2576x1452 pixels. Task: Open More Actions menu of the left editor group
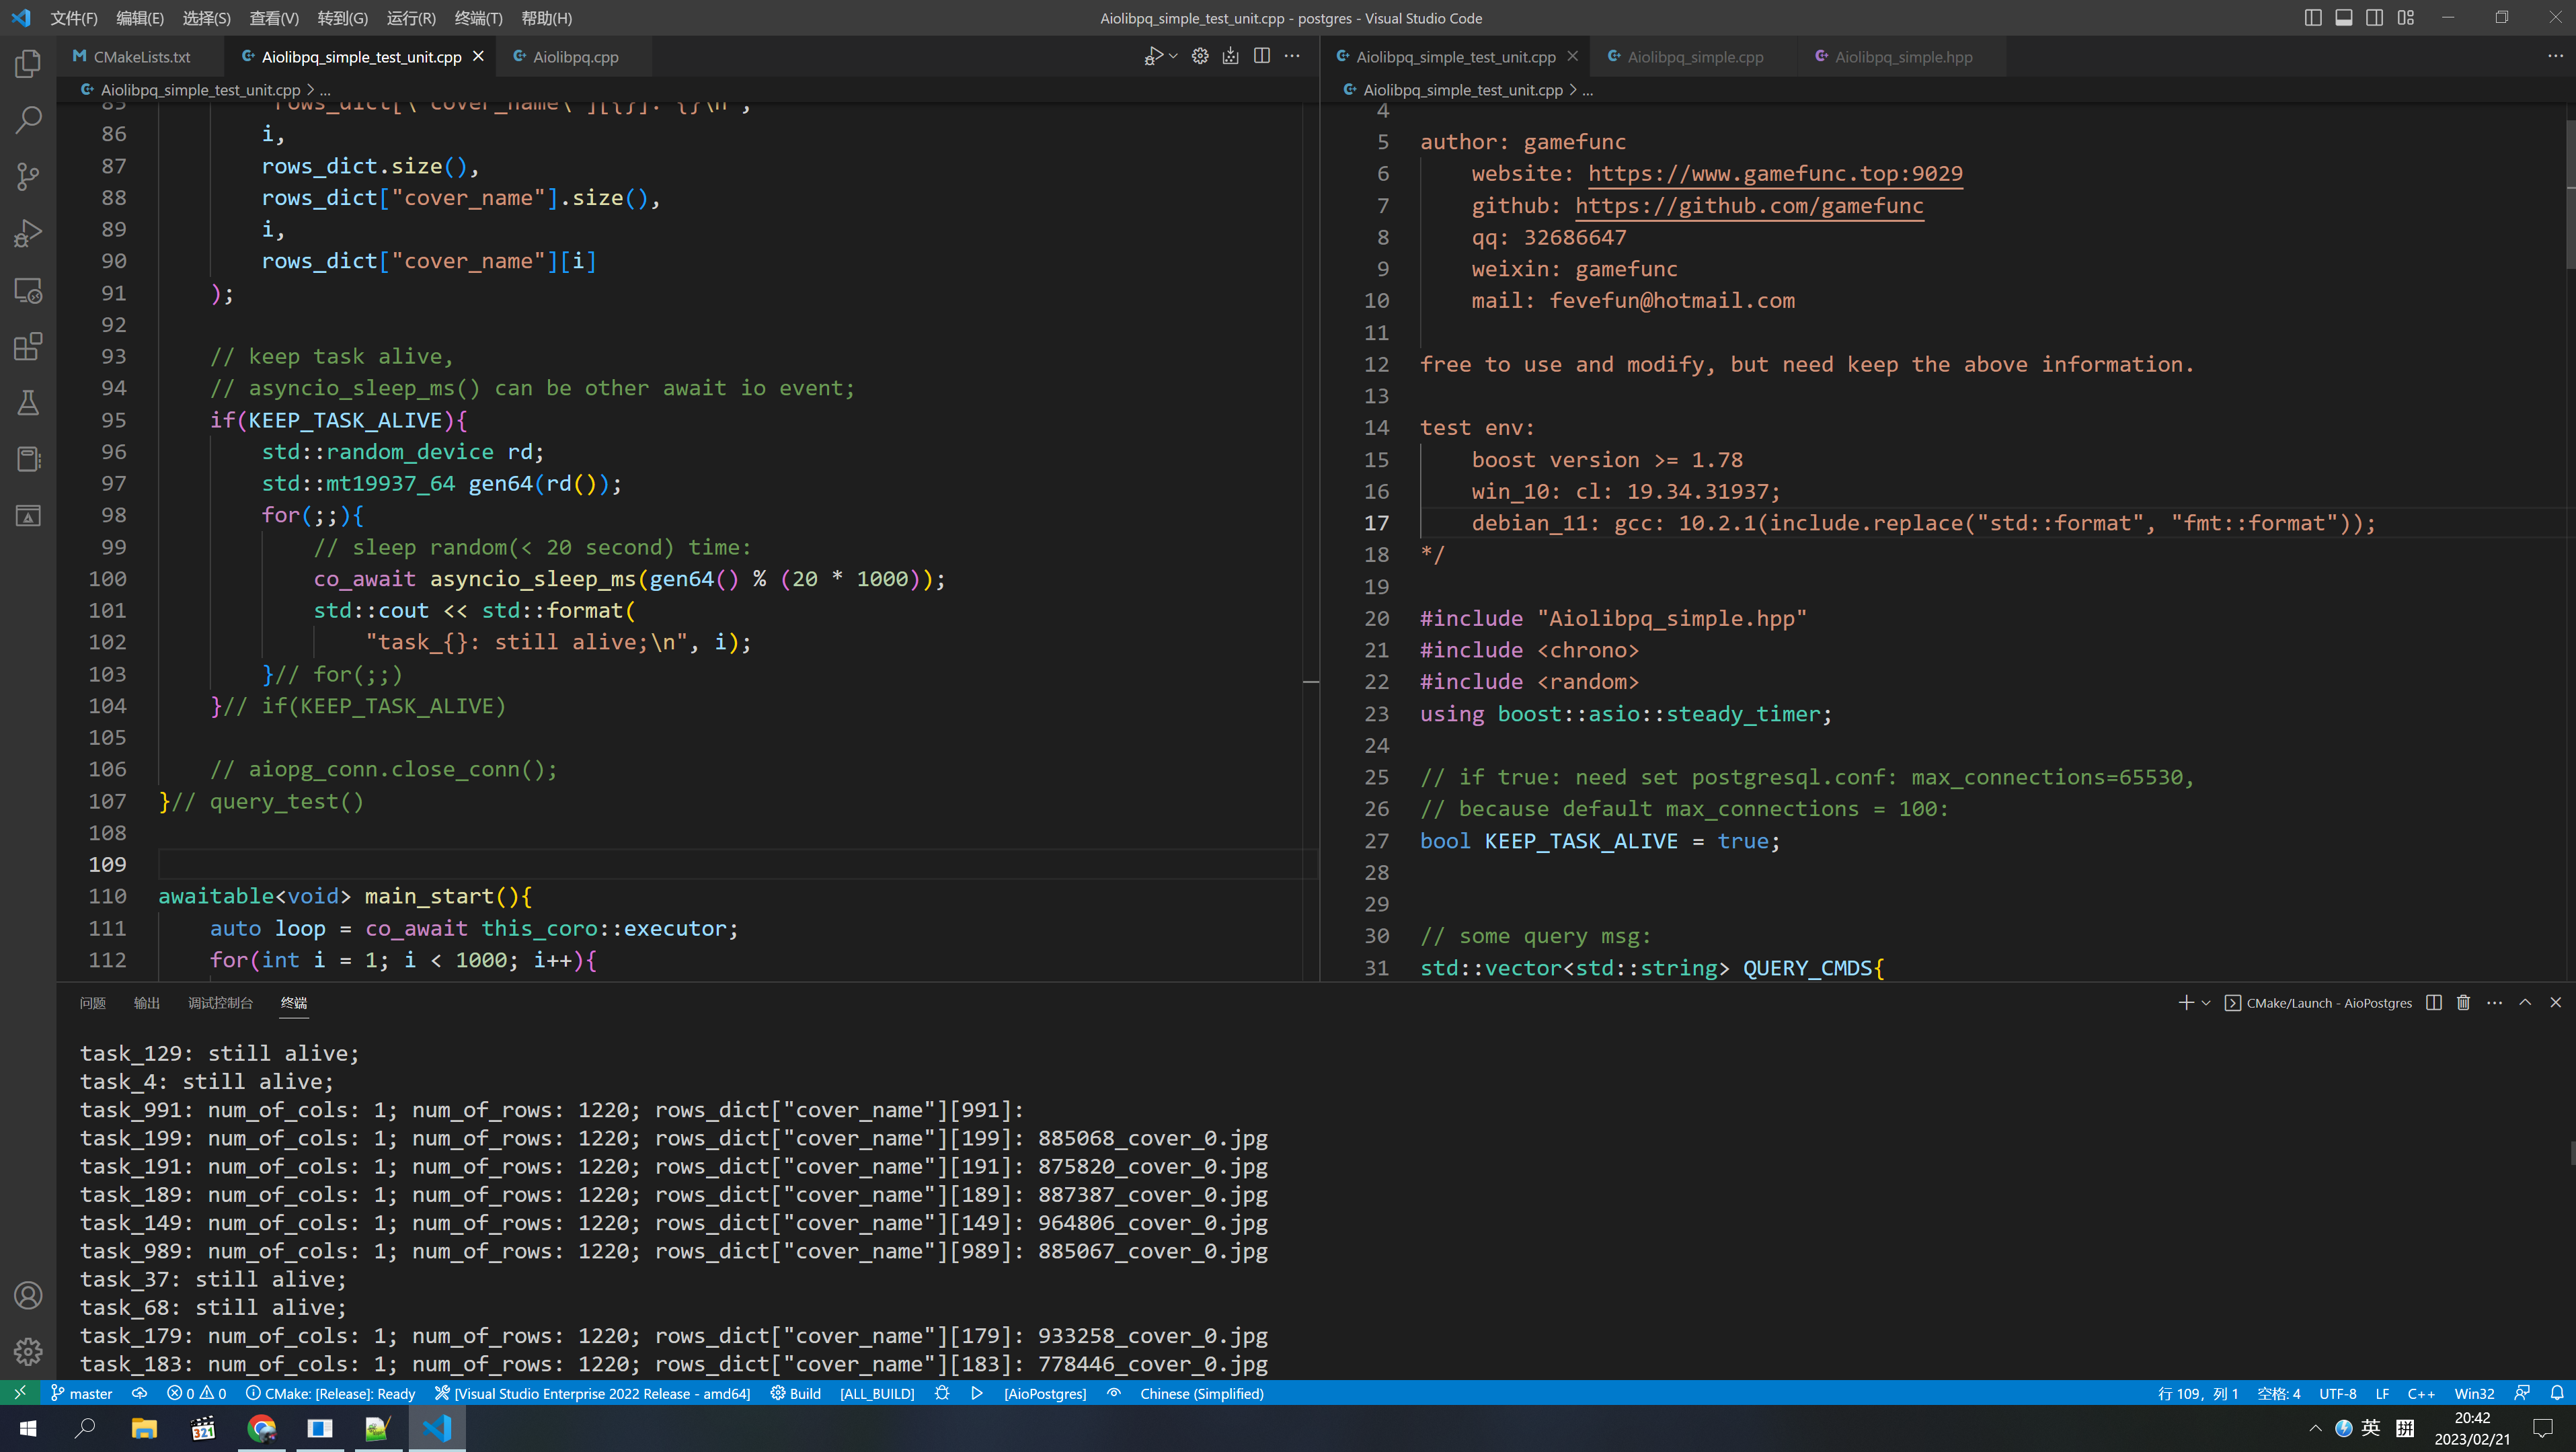pos(1292,56)
